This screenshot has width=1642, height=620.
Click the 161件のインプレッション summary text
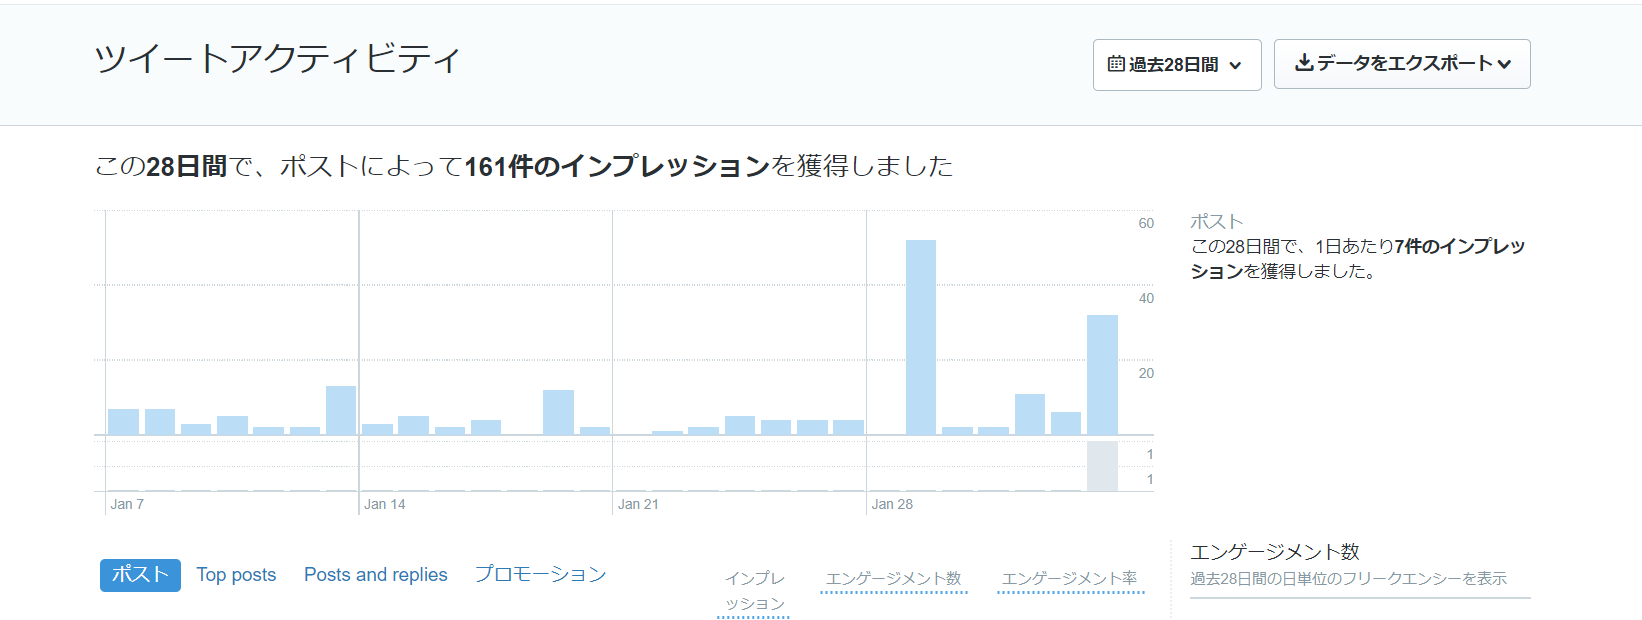[617, 166]
